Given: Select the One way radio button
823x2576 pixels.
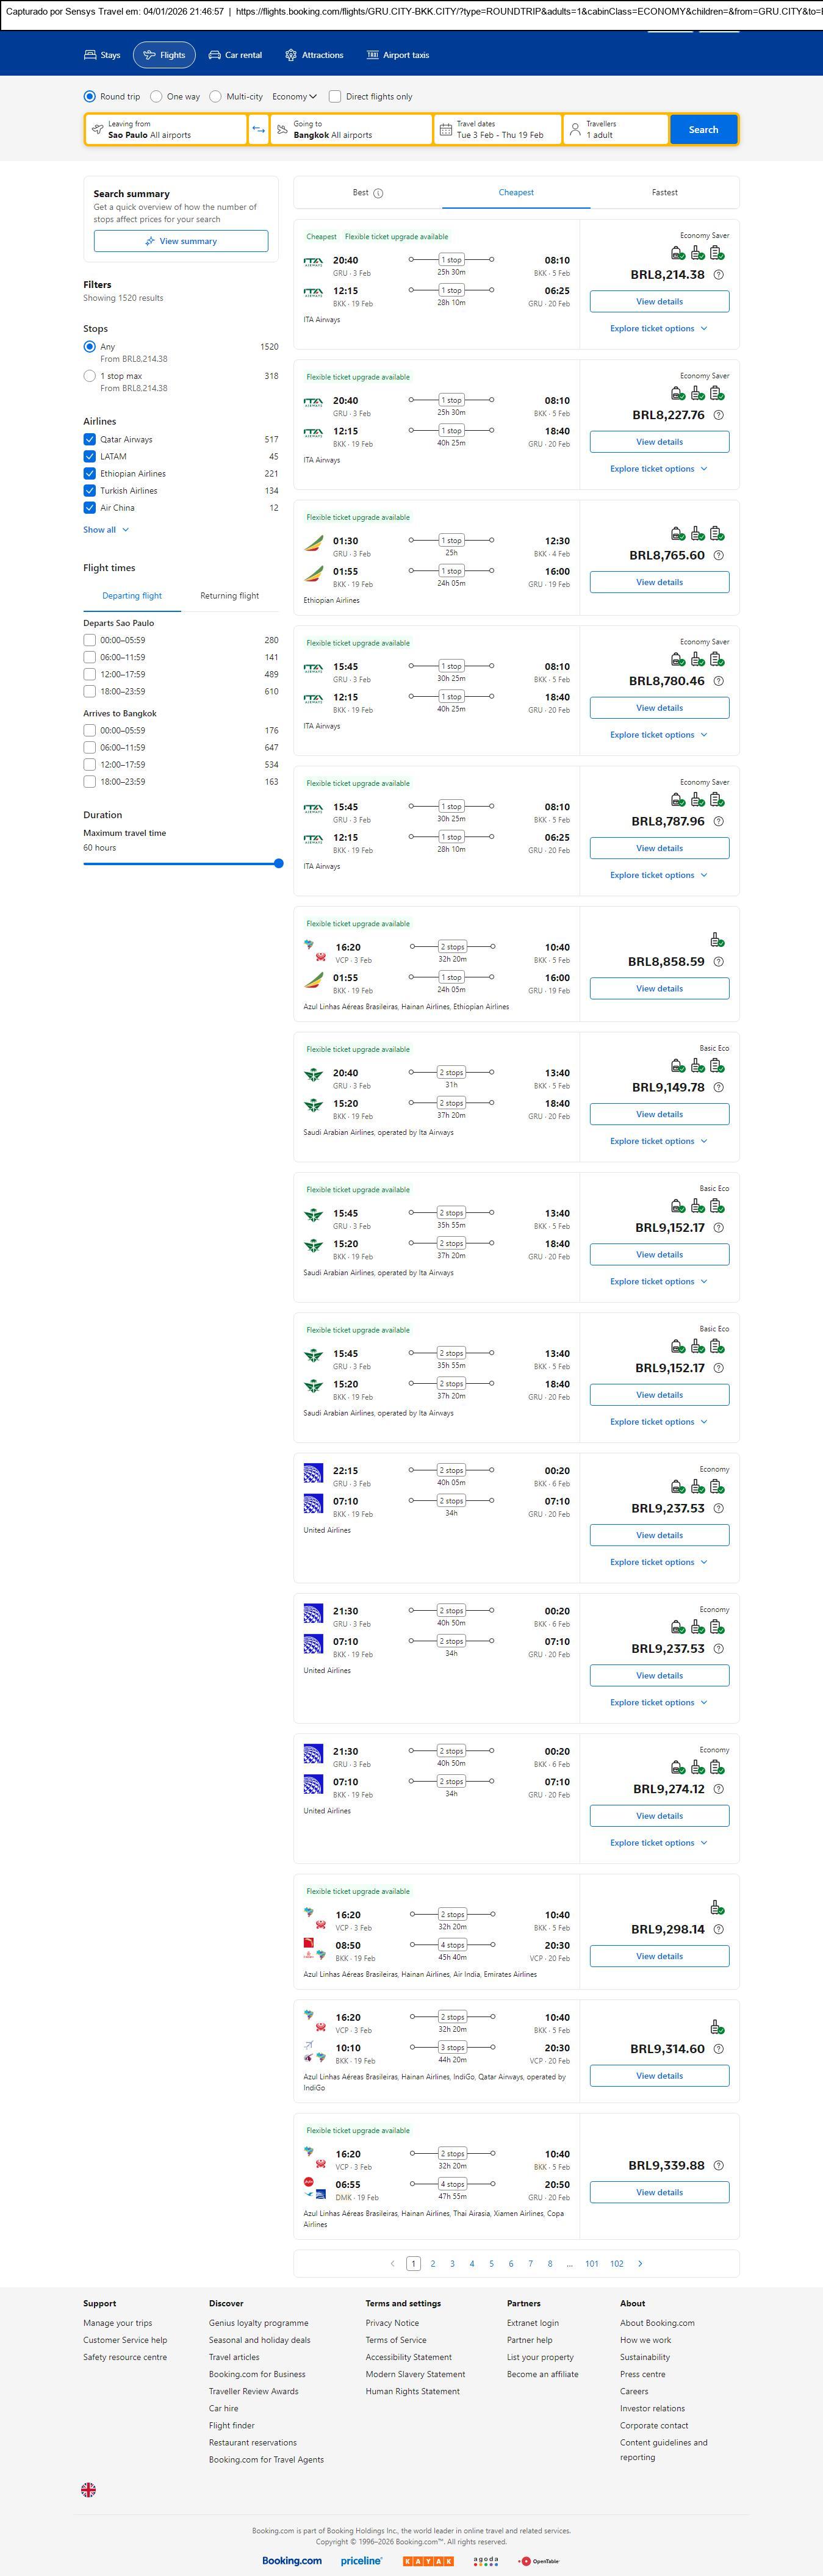Looking at the screenshot, I should (156, 97).
